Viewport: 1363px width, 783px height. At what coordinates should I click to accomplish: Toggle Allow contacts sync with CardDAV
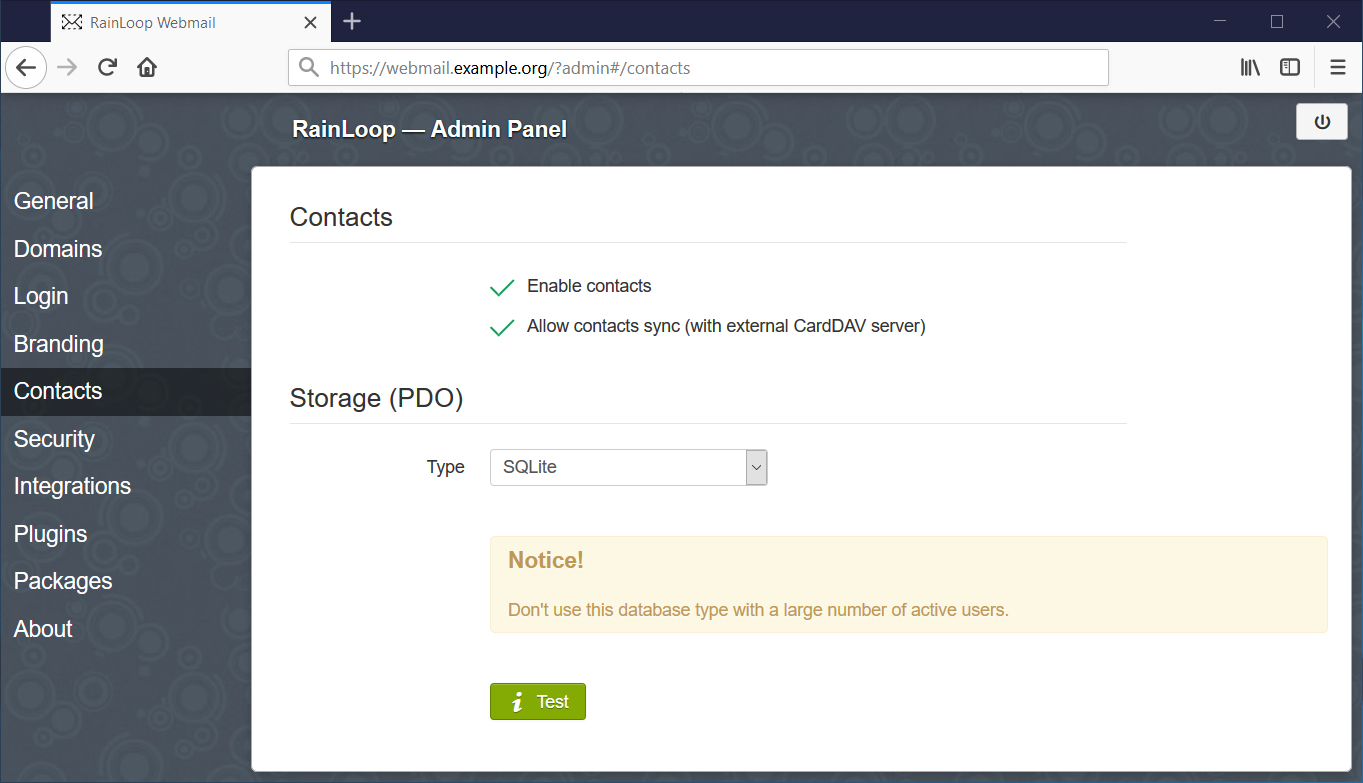502,327
